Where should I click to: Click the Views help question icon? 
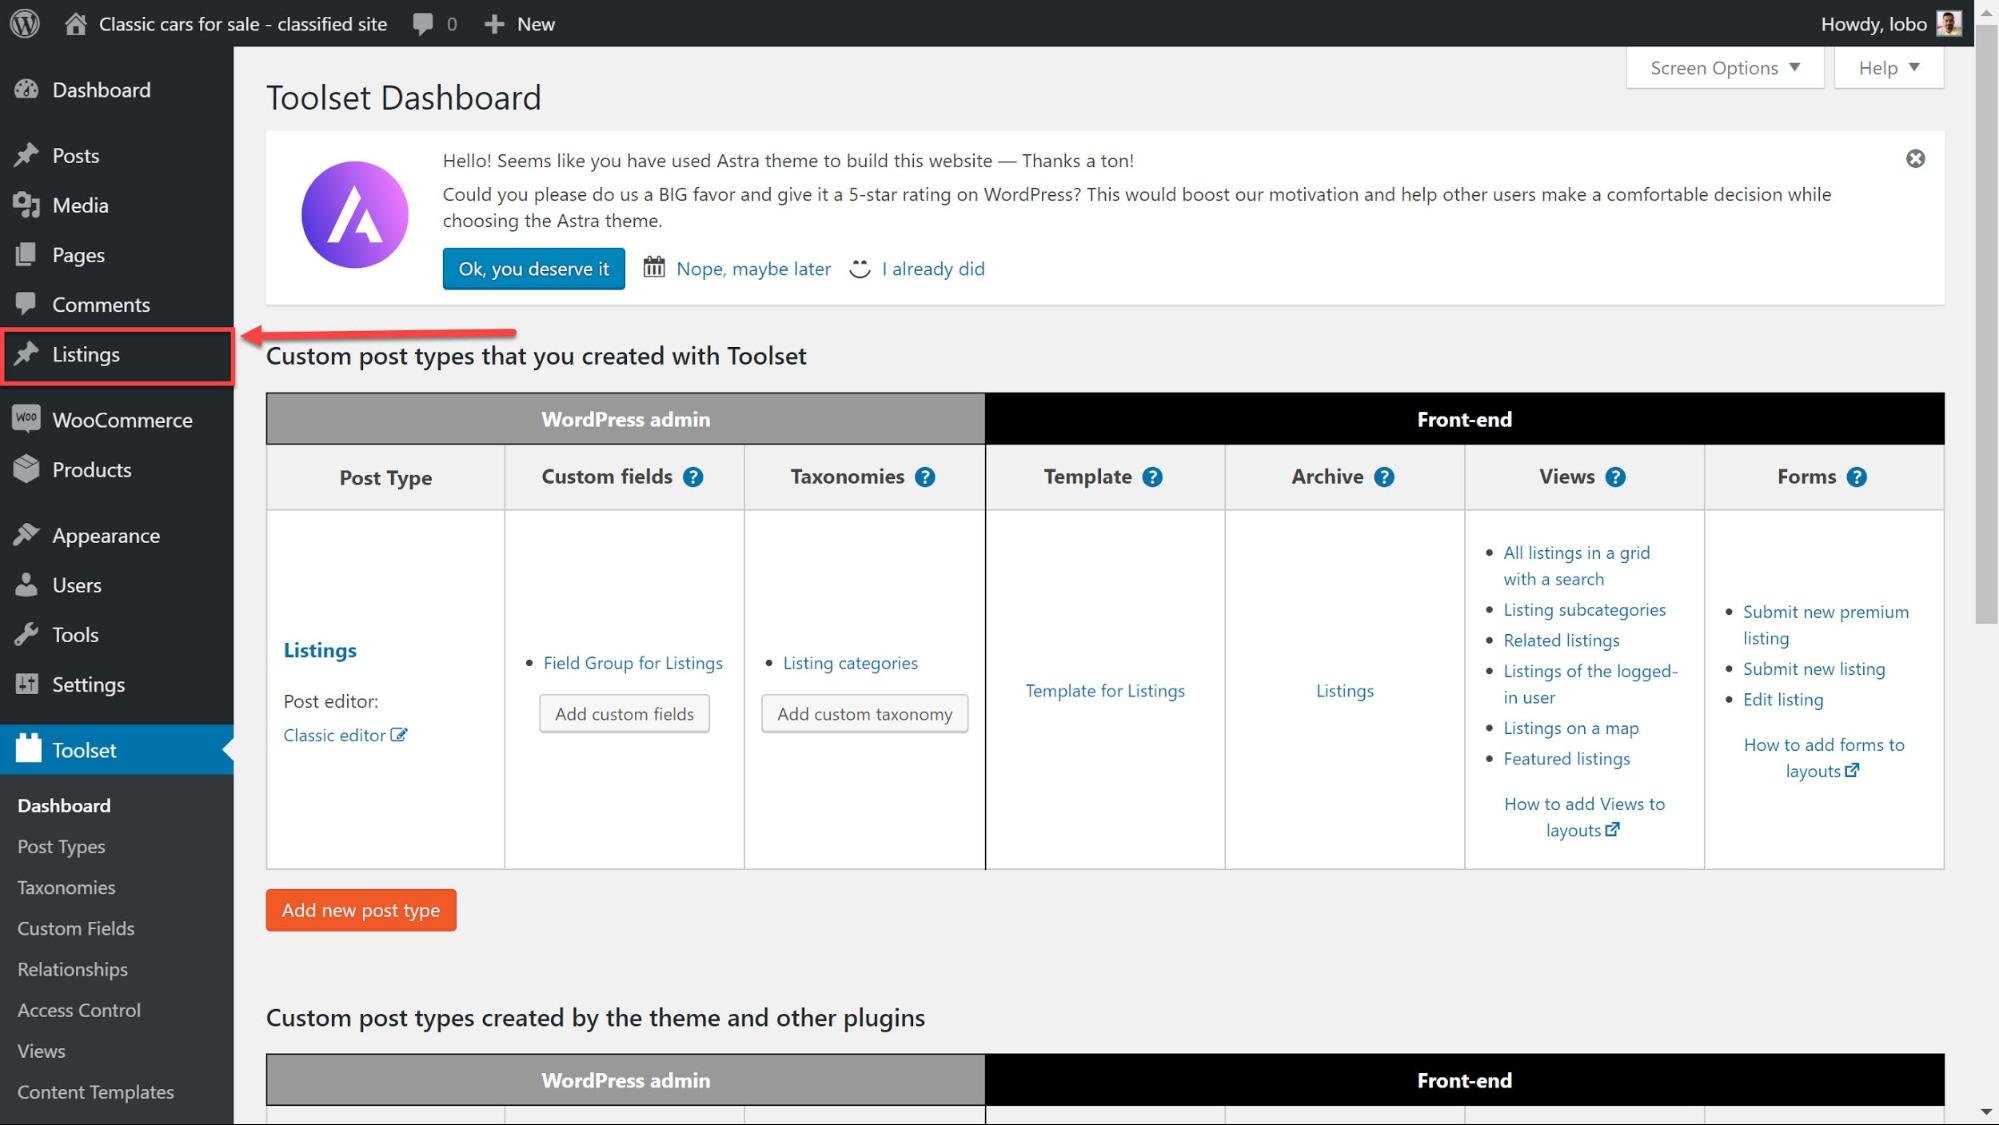pyautogui.click(x=1615, y=477)
